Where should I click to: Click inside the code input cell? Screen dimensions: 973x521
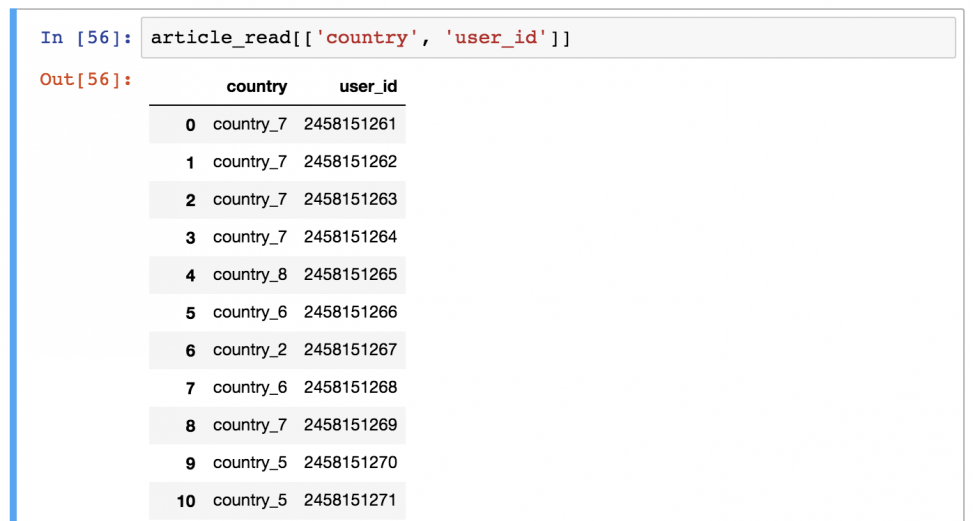click(x=750, y=38)
